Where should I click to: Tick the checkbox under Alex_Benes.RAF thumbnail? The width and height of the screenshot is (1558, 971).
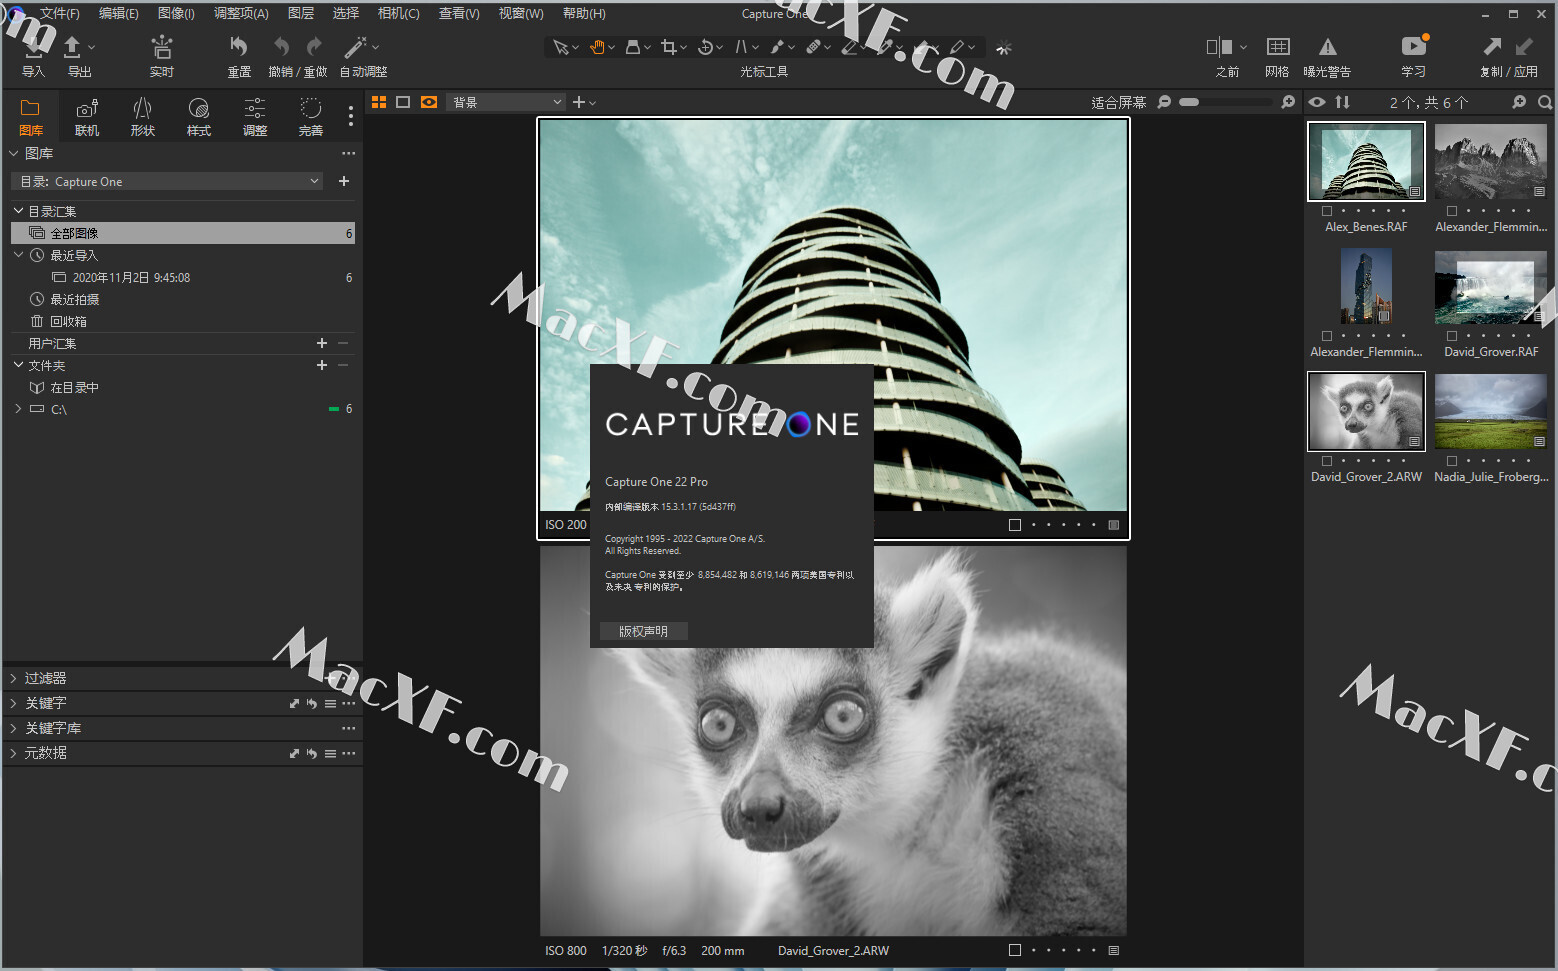coord(1327,211)
